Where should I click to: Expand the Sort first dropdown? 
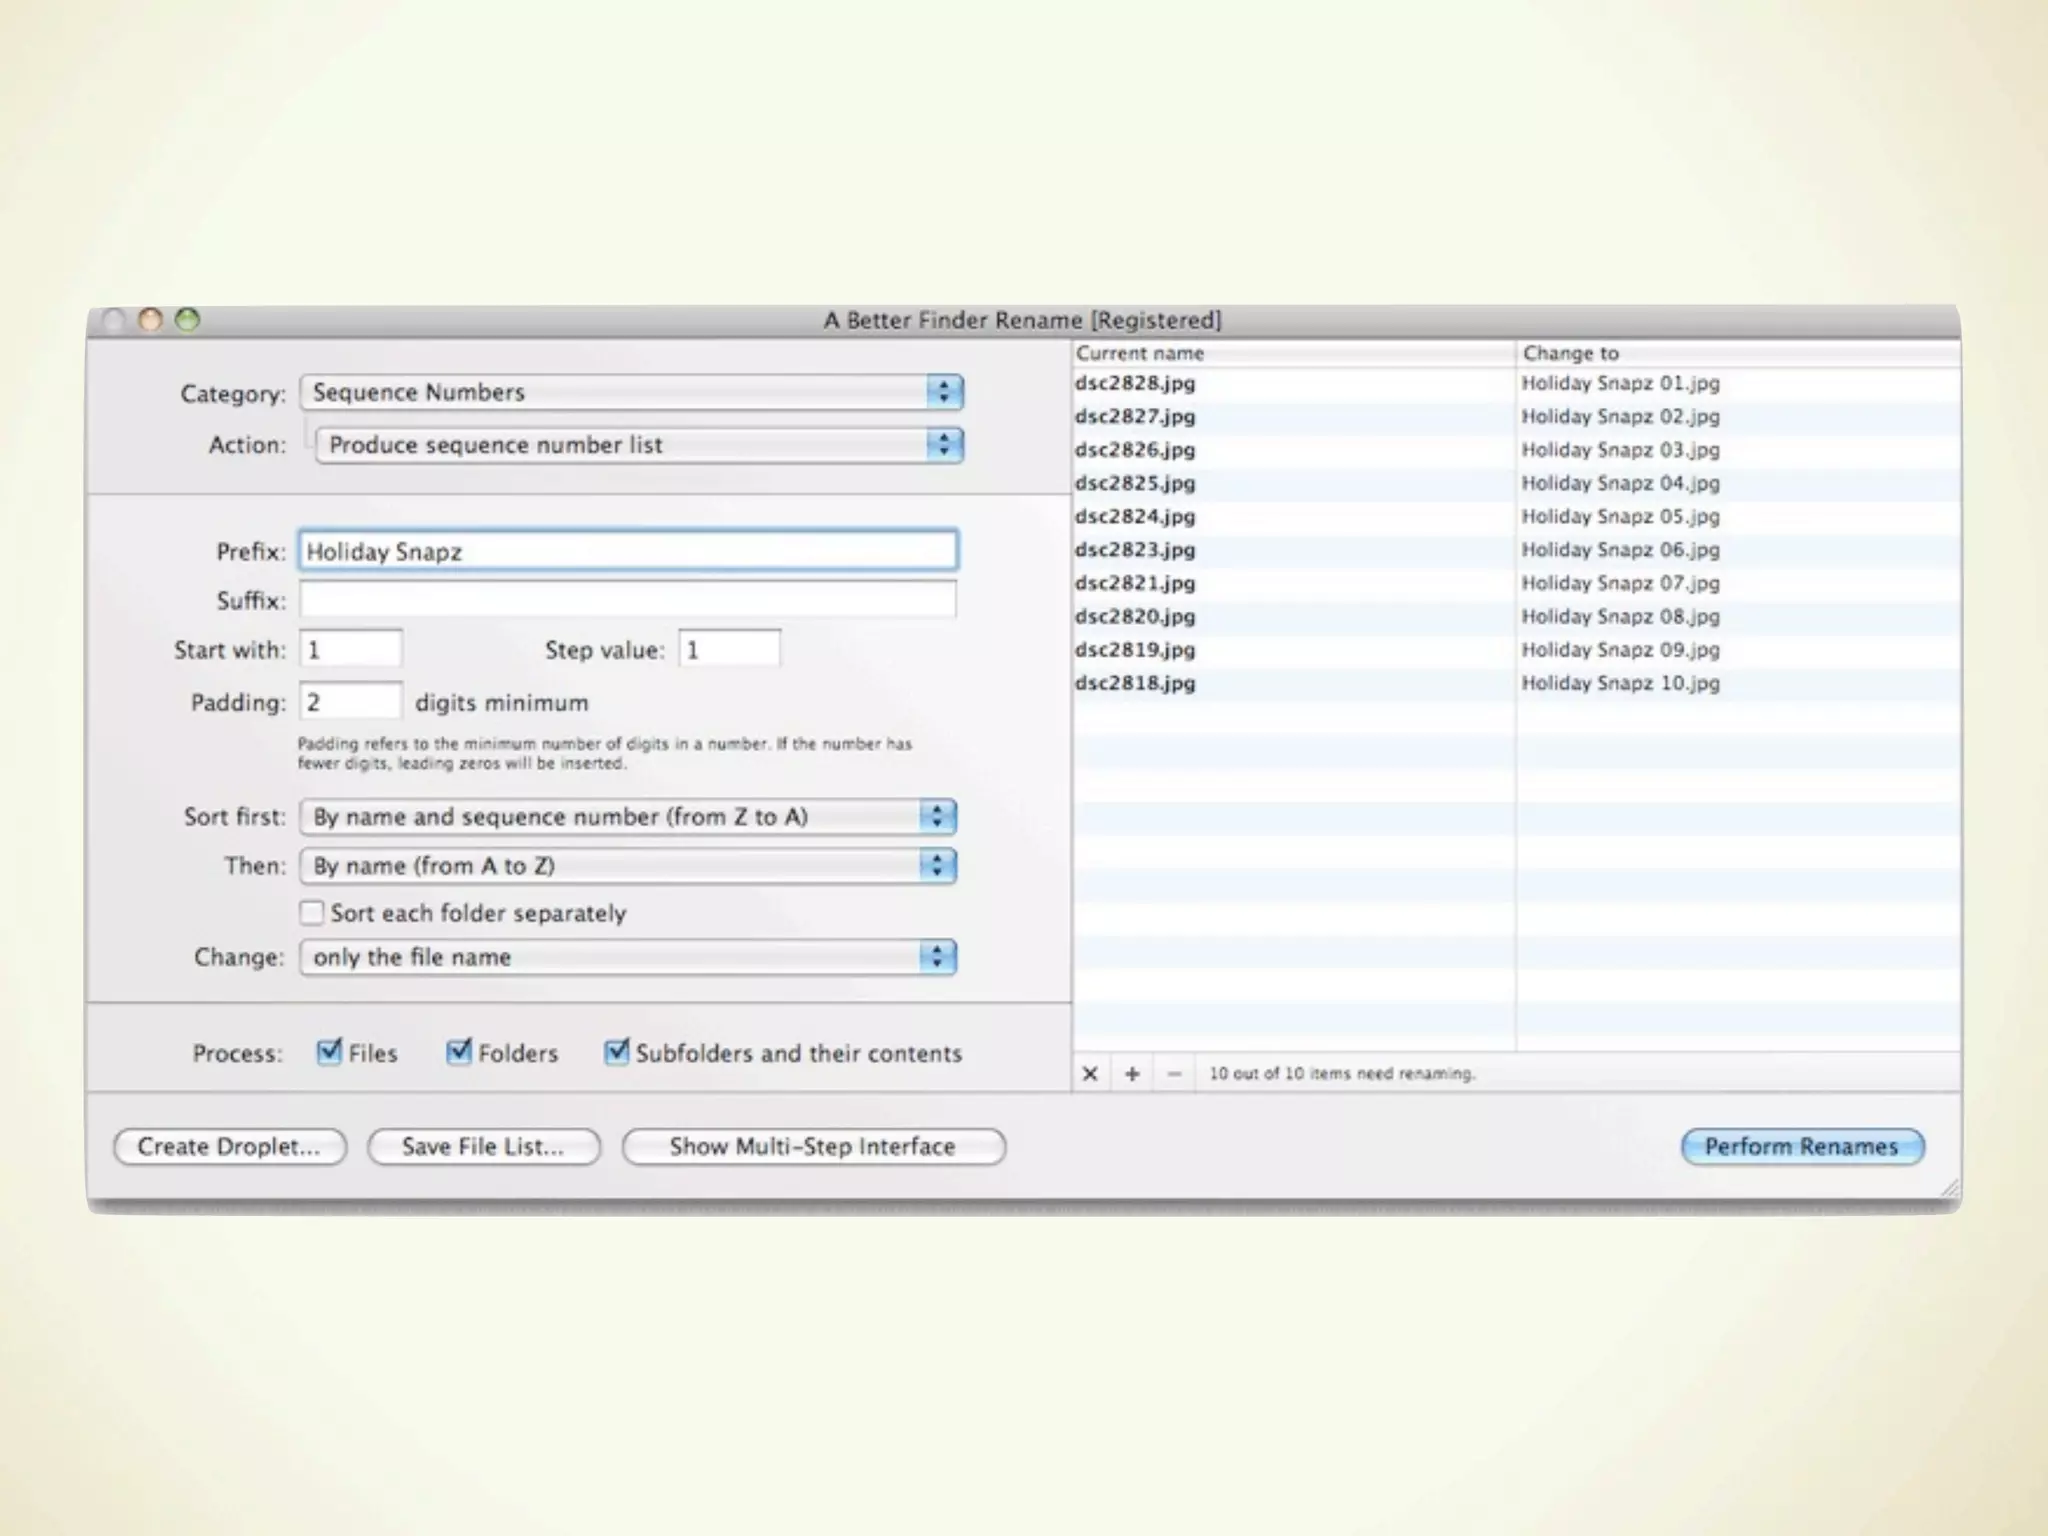628,817
